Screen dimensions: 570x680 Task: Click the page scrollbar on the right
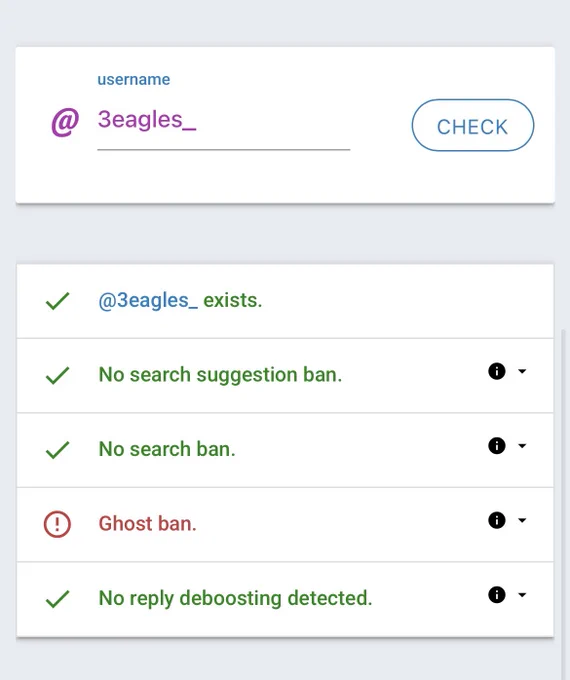(x=565, y=503)
